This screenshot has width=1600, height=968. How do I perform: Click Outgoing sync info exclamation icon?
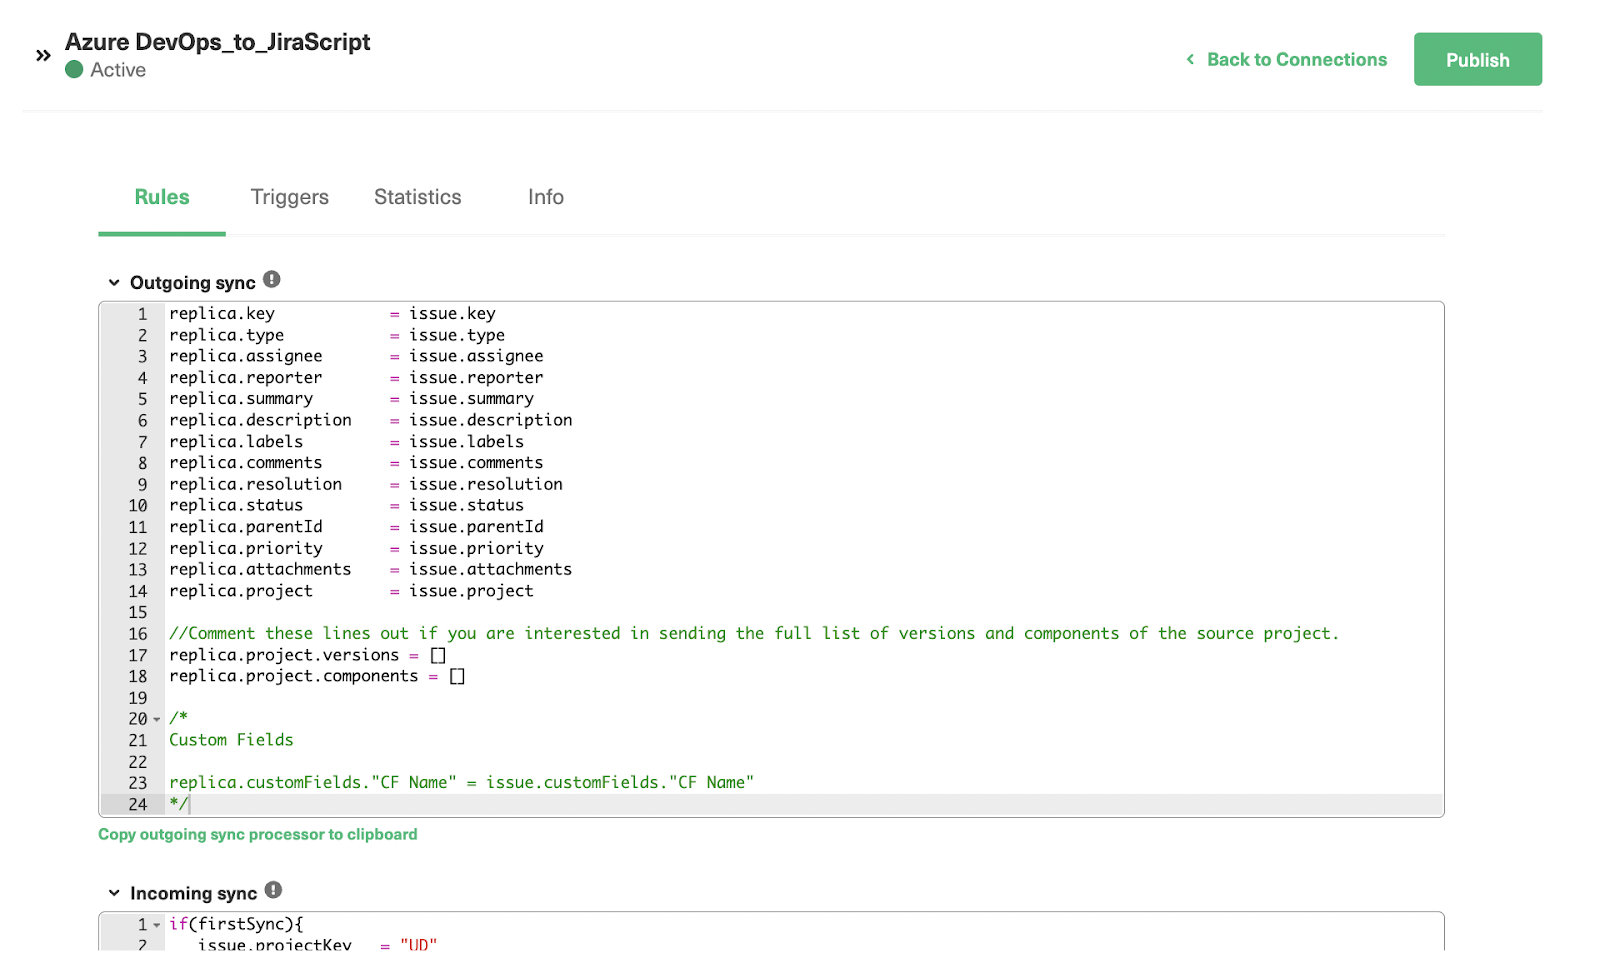tap(272, 279)
